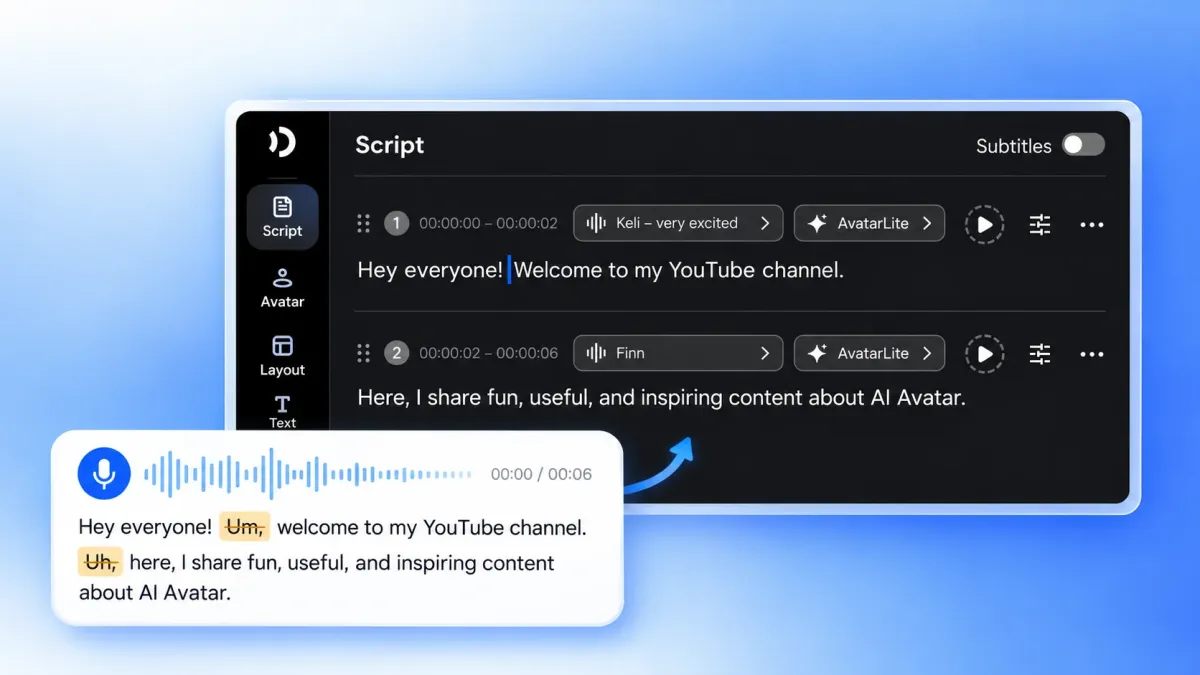Click transcript text "about AI Avatar."
1200x675 pixels.
click(155, 592)
